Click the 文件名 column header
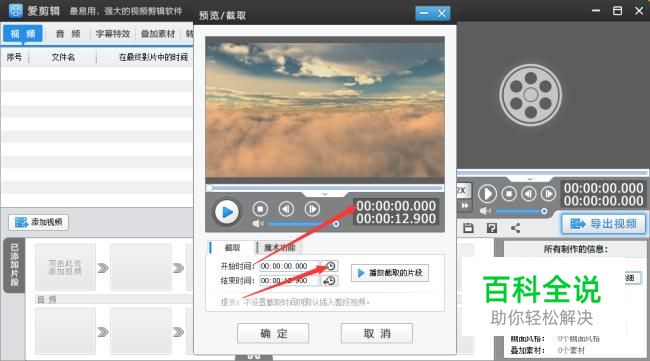 pyautogui.click(x=63, y=57)
